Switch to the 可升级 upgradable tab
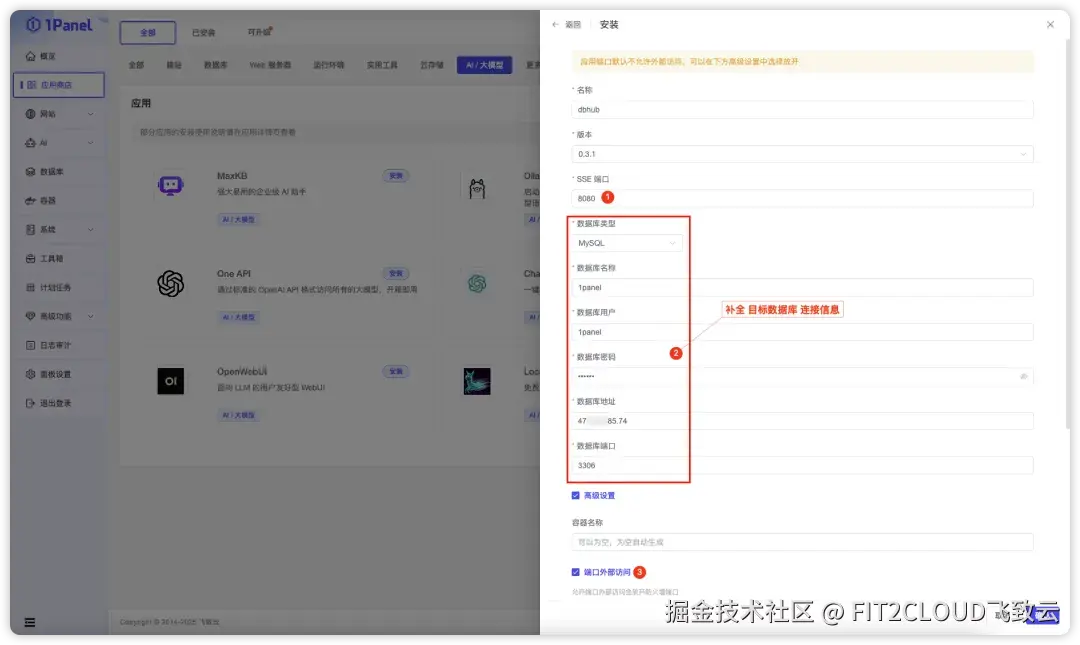Viewport: 1080px width, 645px height. [260, 32]
